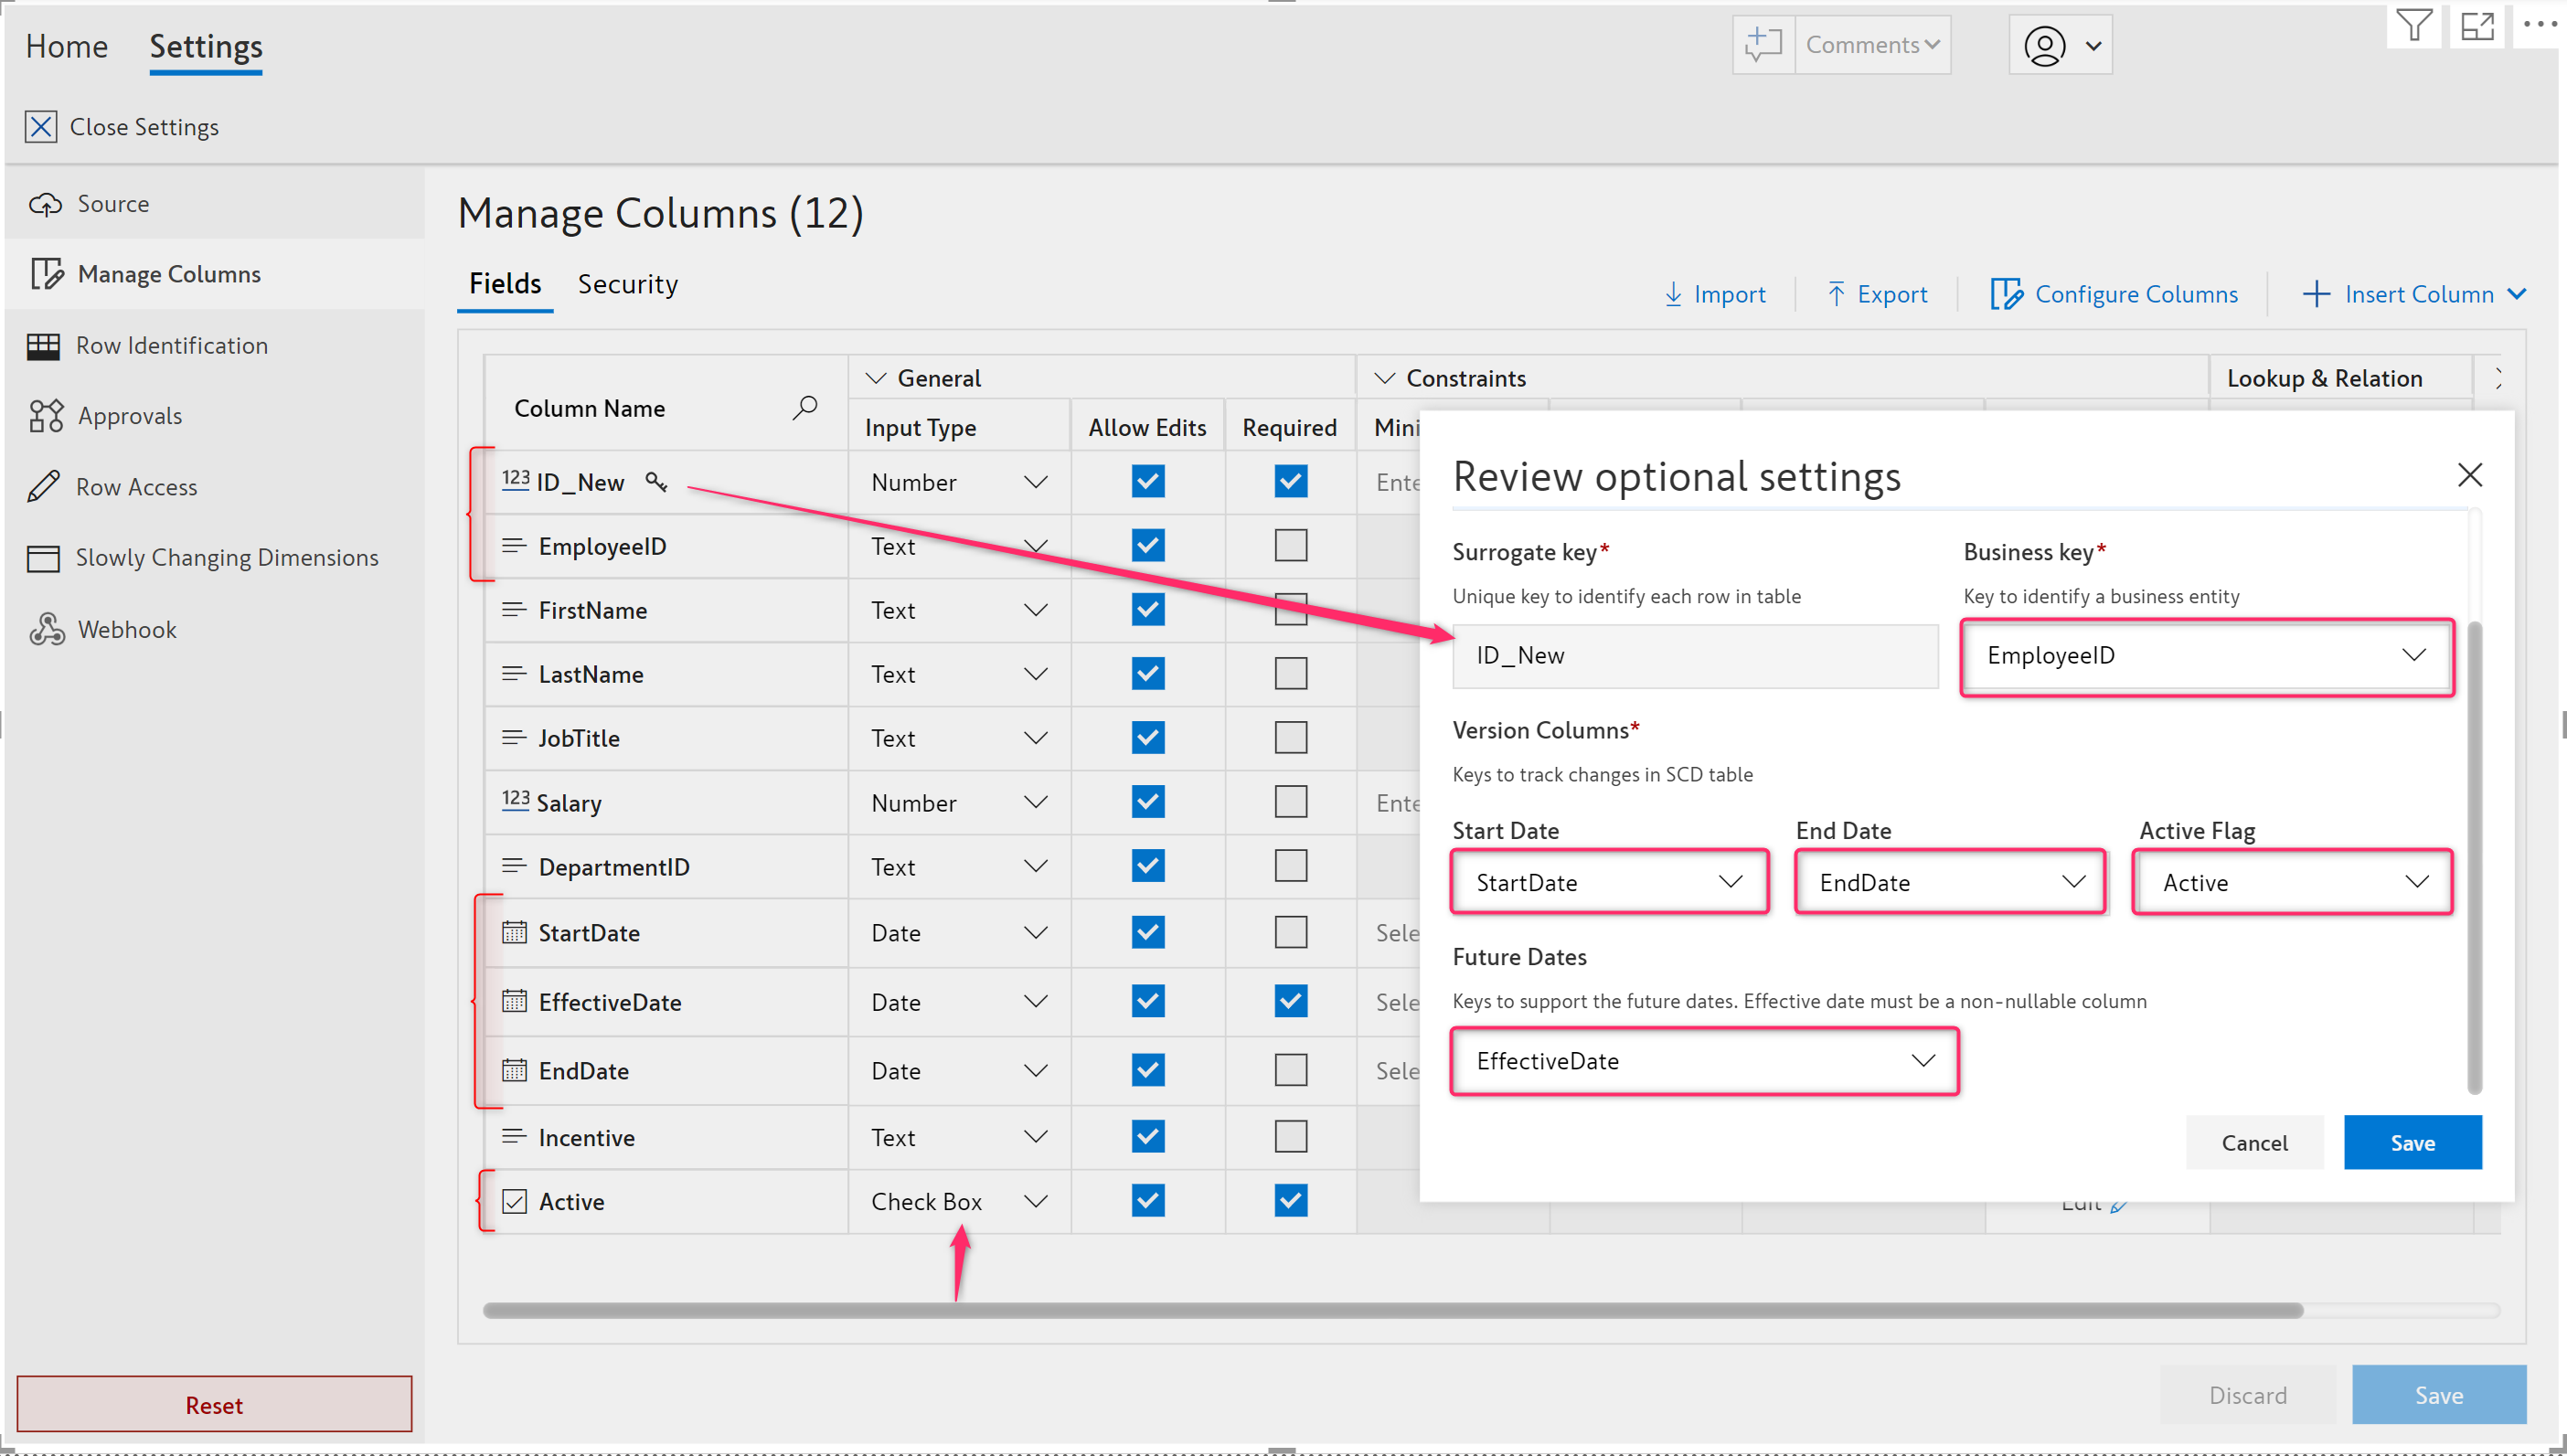Viewport: 2567px width, 1456px height.
Task: Go to the Home tab
Action: (66, 46)
